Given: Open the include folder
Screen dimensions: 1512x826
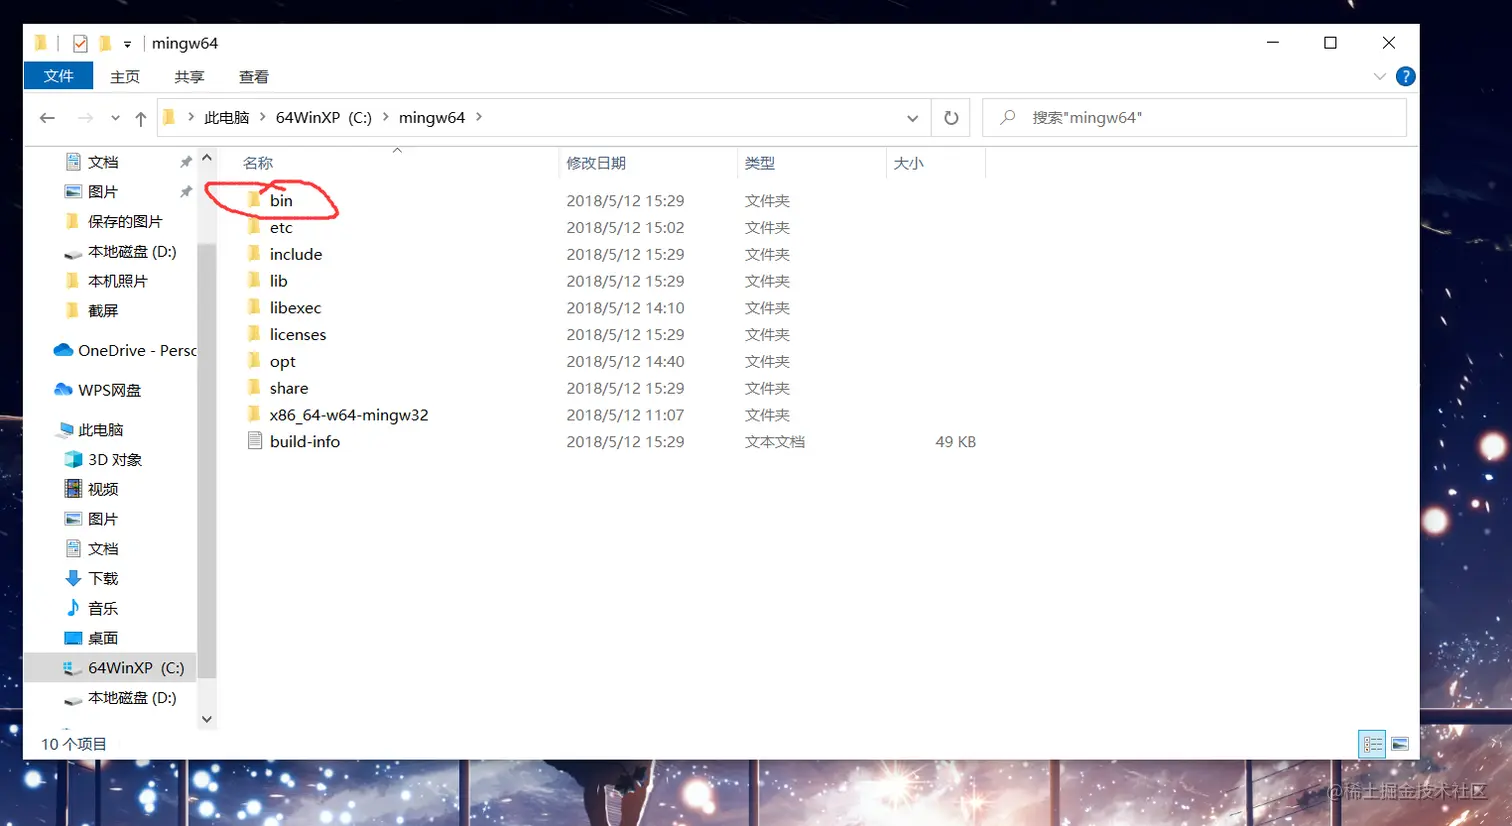Looking at the screenshot, I should click(295, 254).
